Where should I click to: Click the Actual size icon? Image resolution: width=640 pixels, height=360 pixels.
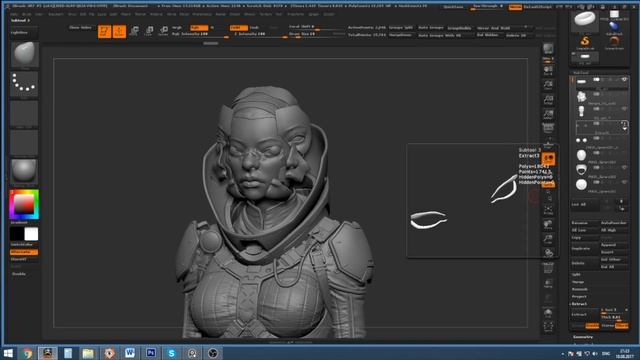click(x=548, y=100)
